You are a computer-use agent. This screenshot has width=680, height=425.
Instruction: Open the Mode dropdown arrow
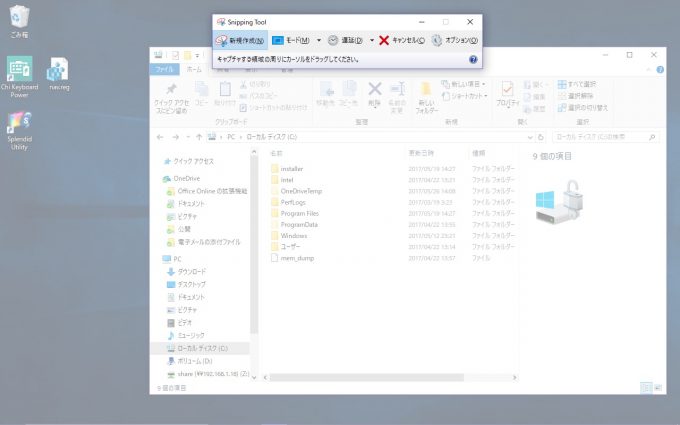pyautogui.click(x=319, y=40)
